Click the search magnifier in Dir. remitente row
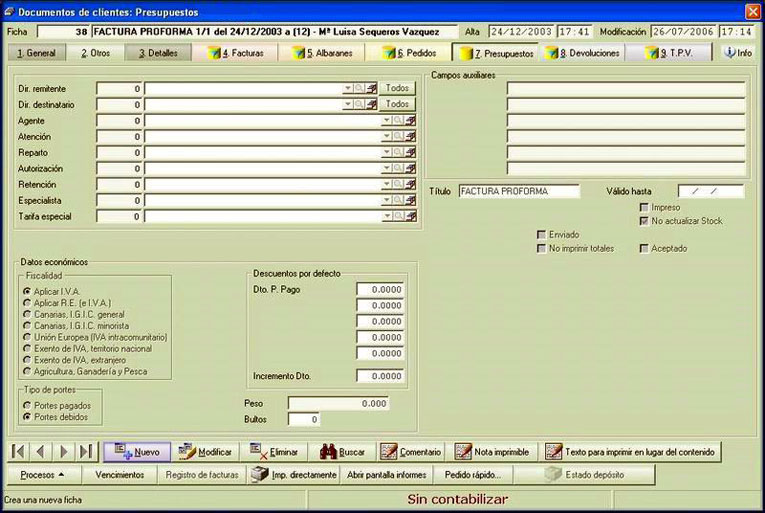The image size is (765, 513). [x=359, y=88]
